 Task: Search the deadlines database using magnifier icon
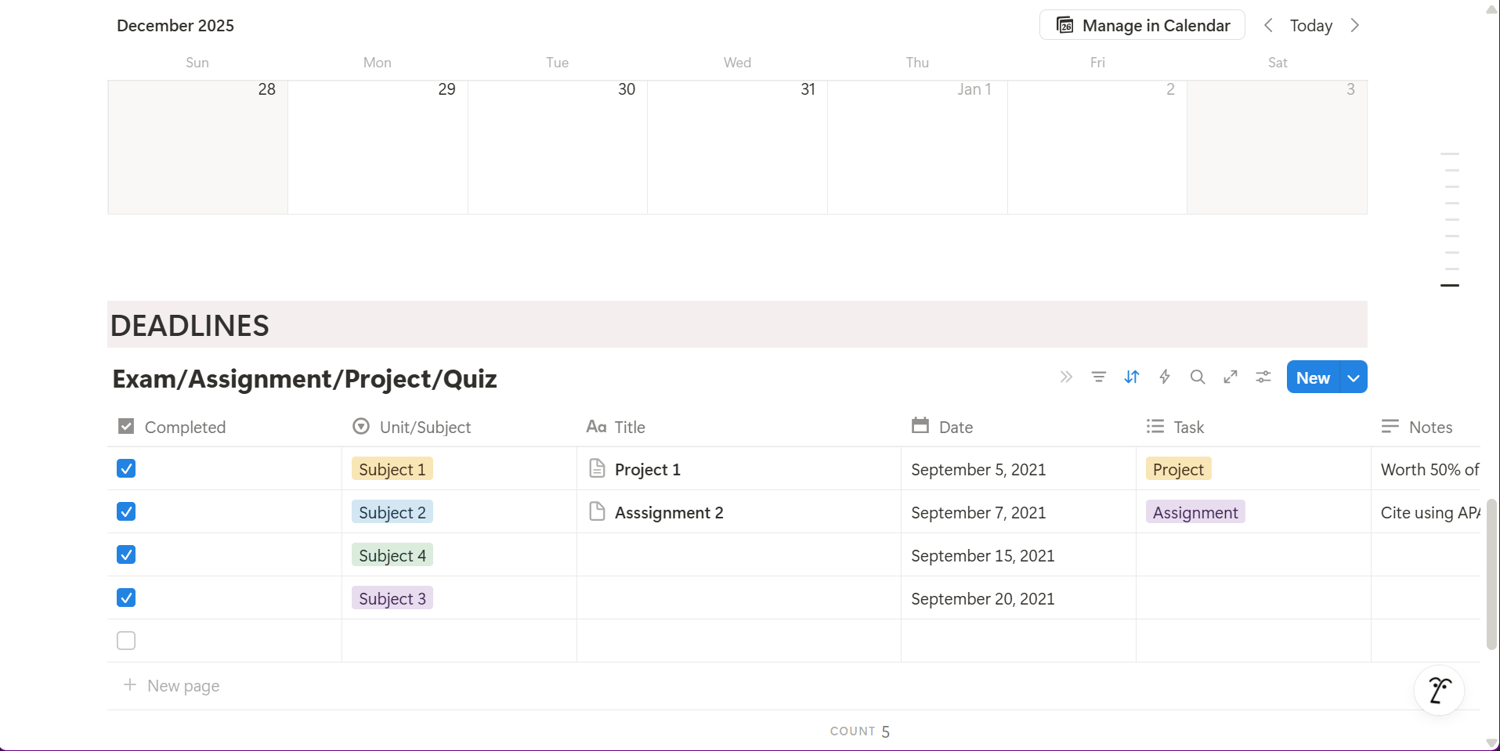(1197, 377)
